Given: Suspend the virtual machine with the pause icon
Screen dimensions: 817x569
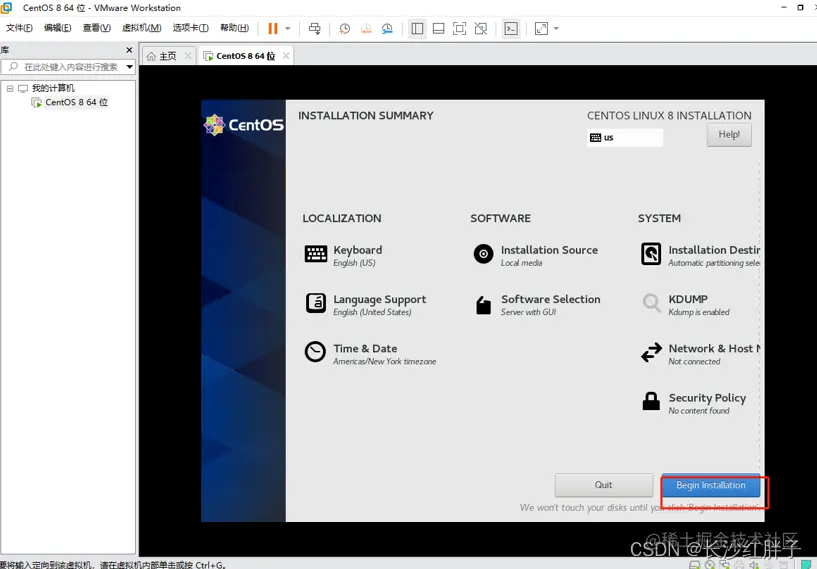Looking at the screenshot, I should (273, 29).
